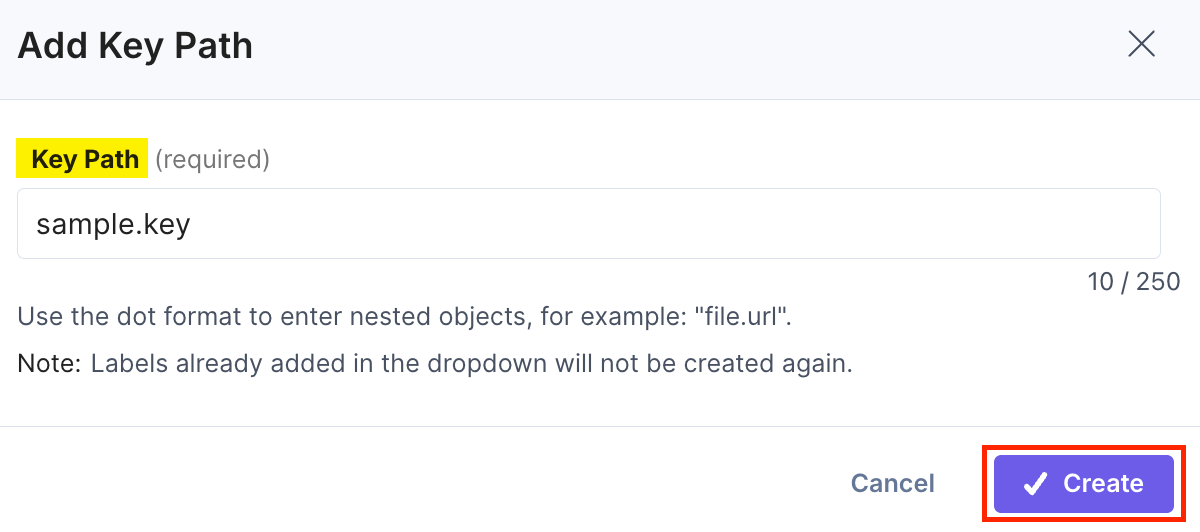Click the bold Note: word

tap(49, 363)
